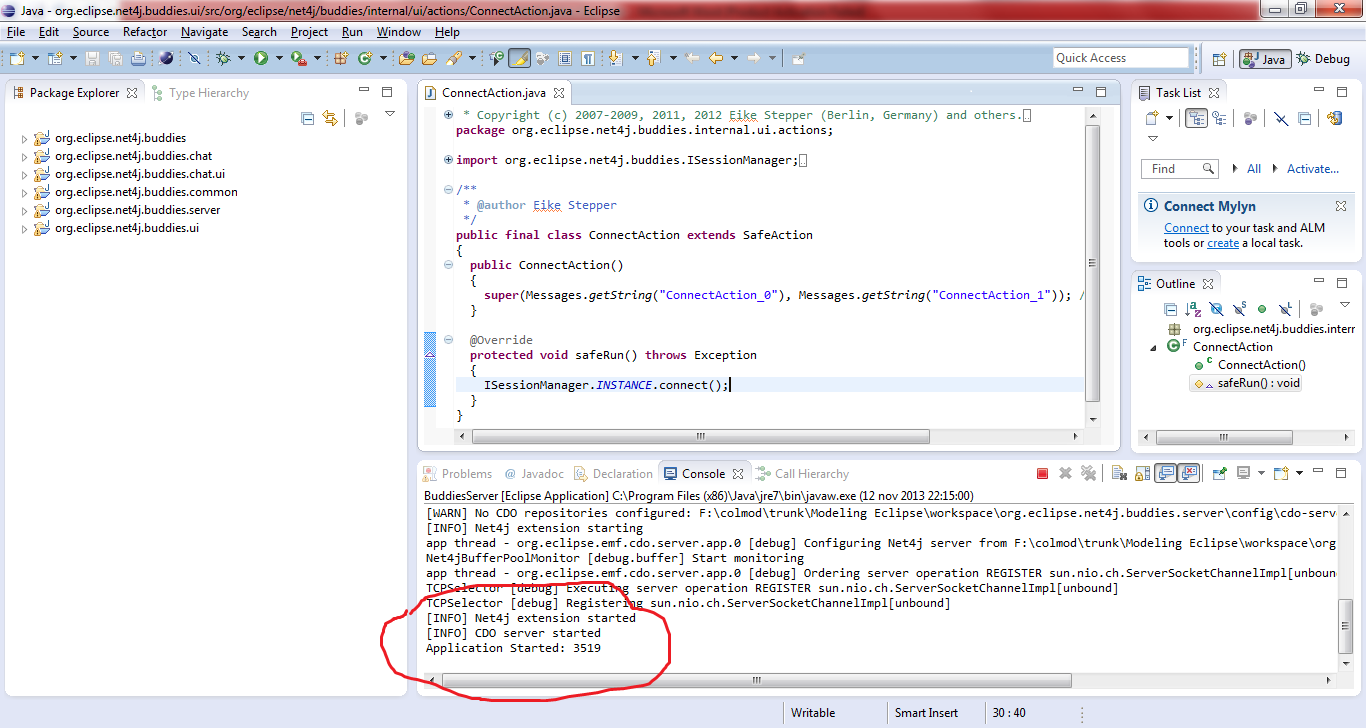Terminate the BuddiesServer with red stop icon

1042,473
